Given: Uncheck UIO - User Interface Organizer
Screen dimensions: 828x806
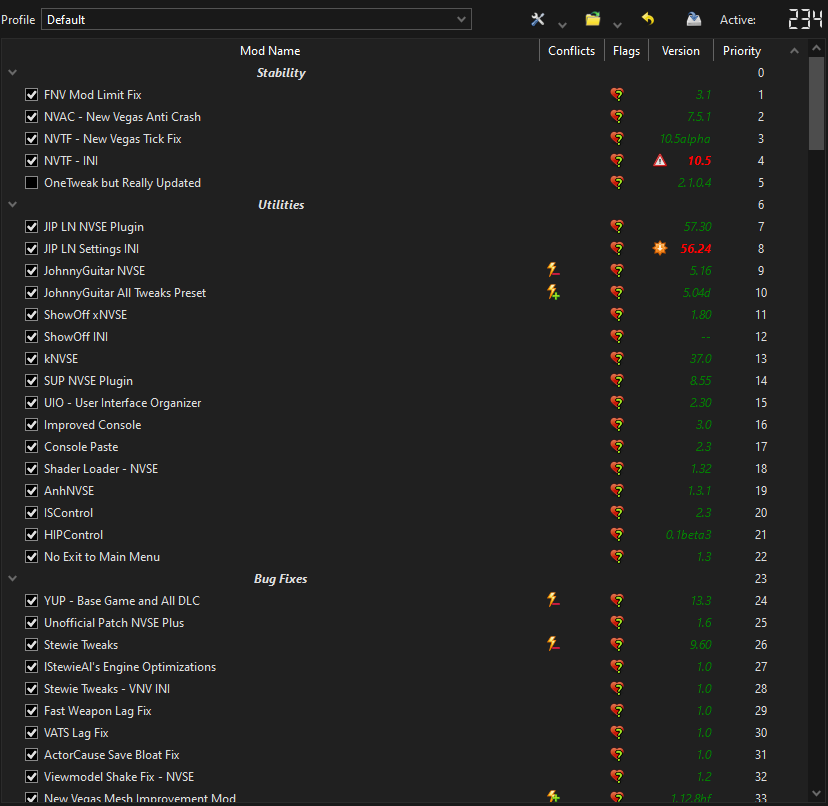Looking at the screenshot, I should 32,402.
